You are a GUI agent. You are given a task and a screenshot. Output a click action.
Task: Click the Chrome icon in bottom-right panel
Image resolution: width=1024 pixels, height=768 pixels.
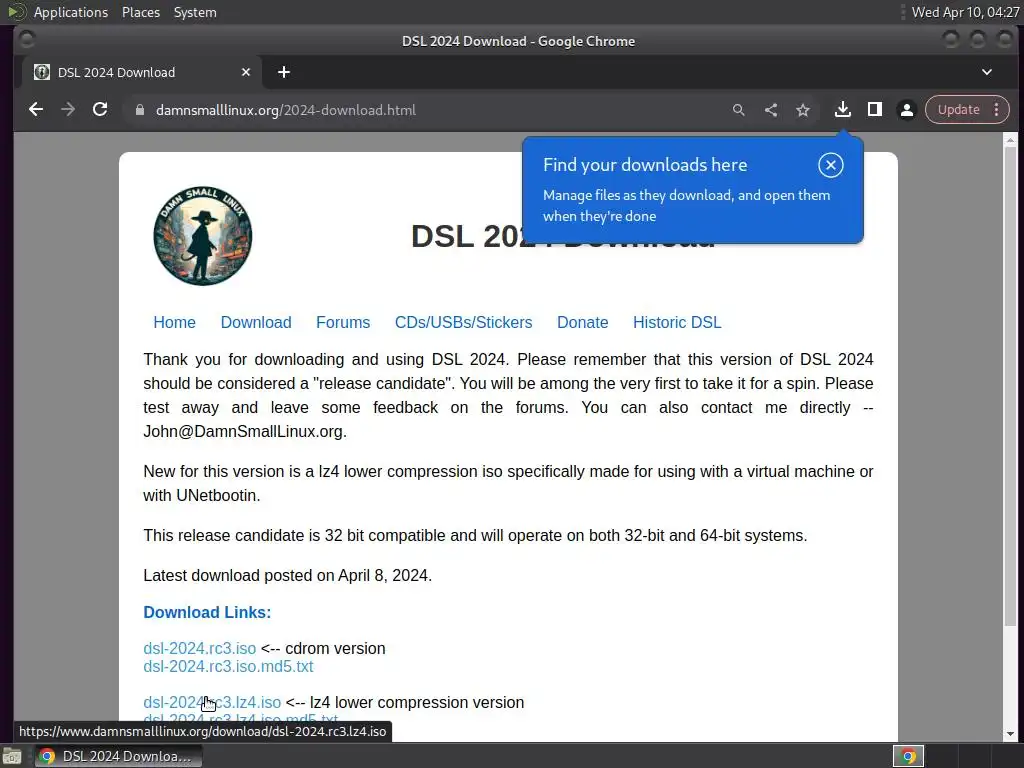click(908, 756)
